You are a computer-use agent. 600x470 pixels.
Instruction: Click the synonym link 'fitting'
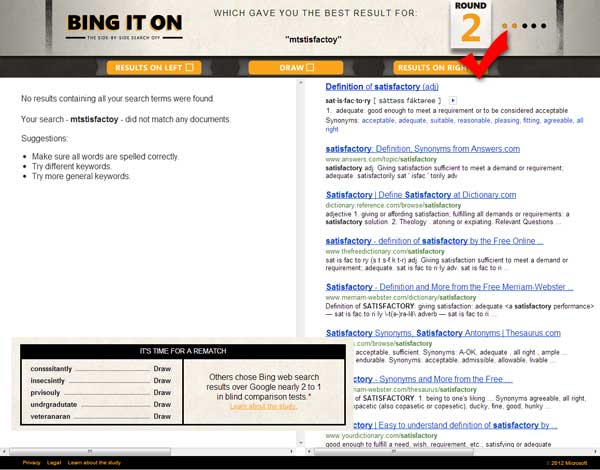[532, 121]
